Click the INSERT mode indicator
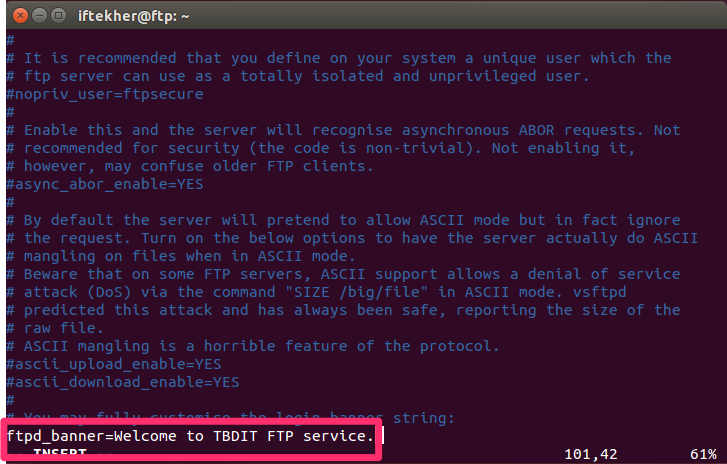Image resolution: width=727 pixels, height=464 pixels. pyautogui.click(x=60, y=452)
